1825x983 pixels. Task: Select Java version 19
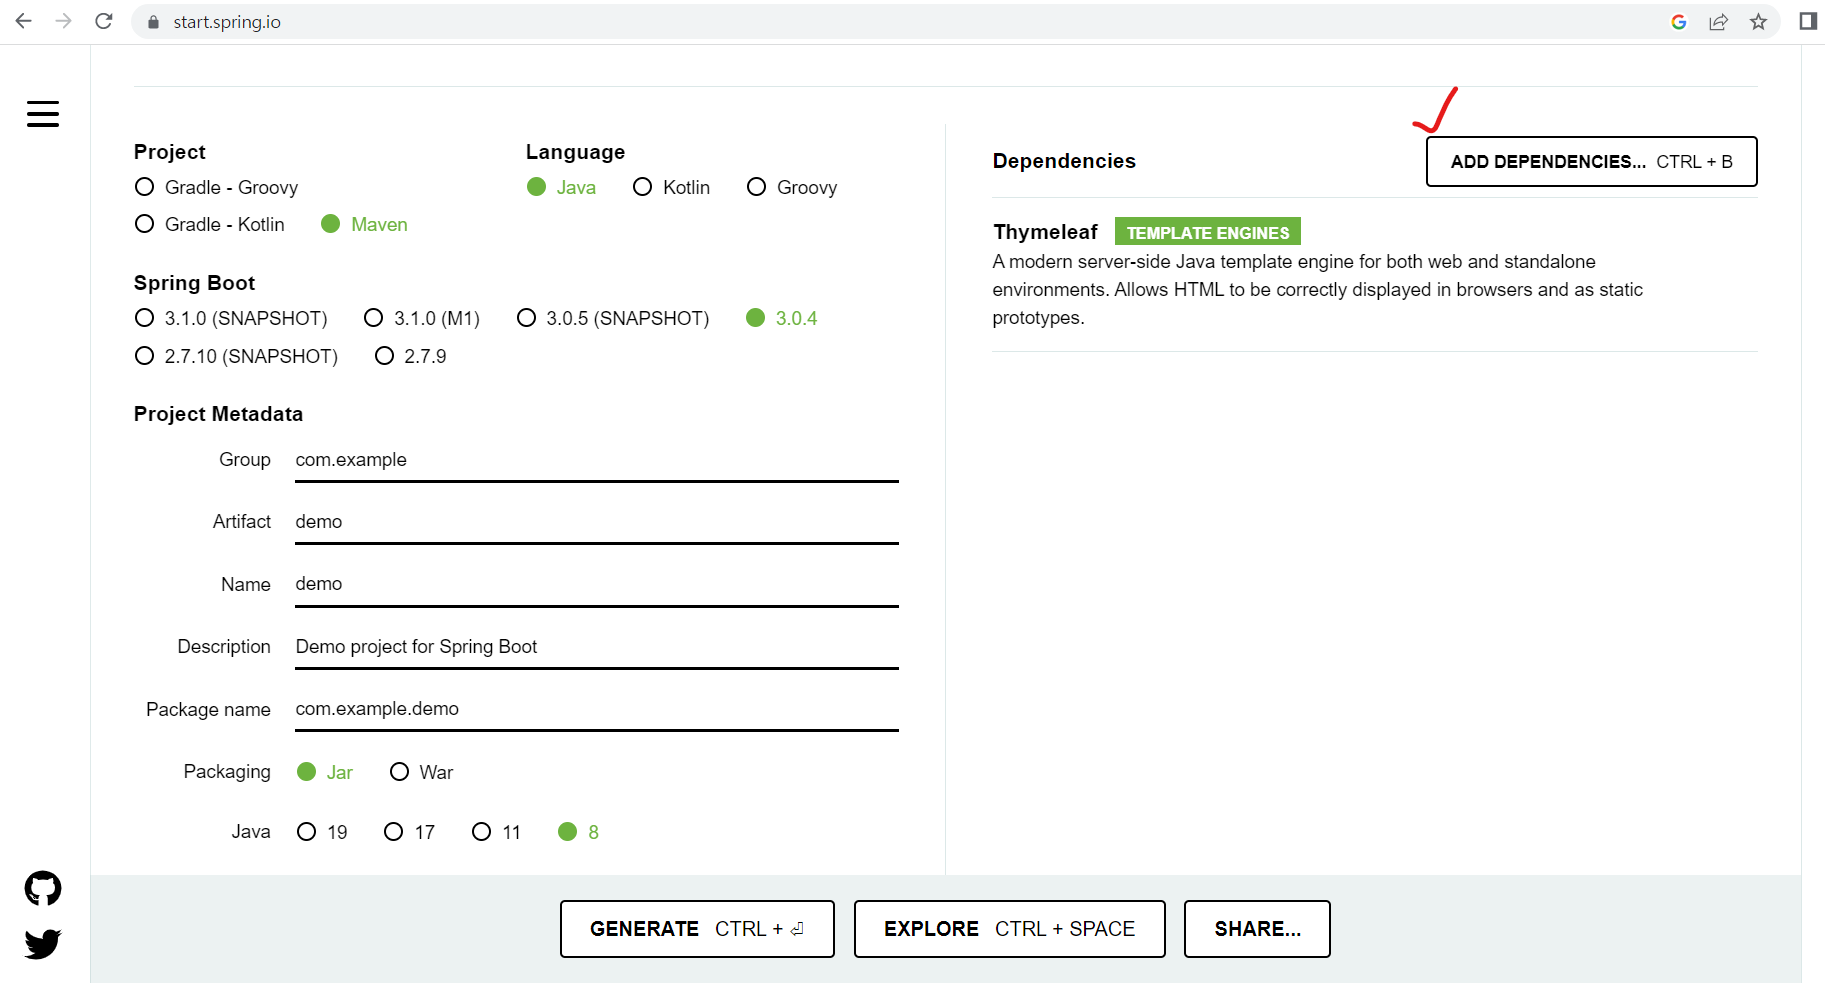(x=322, y=832)
